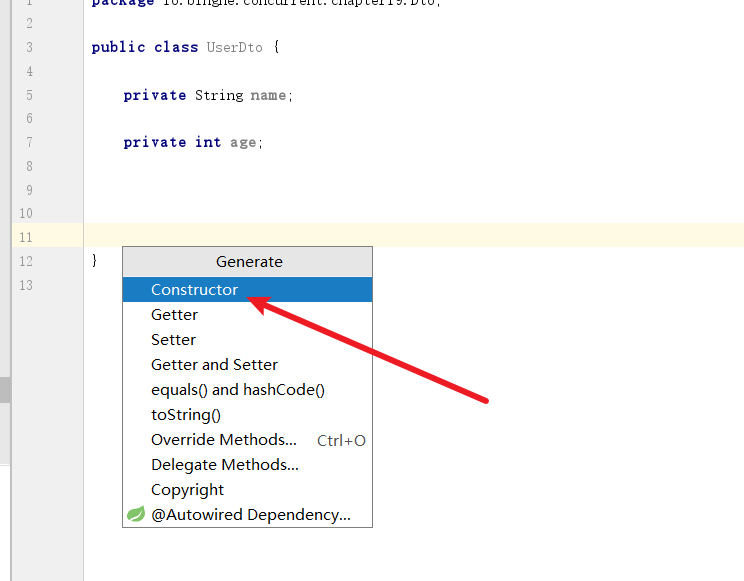Click the closing brace on line 12
The width and height of the screenshot is (744, 581).
click(x=95, y=261)
